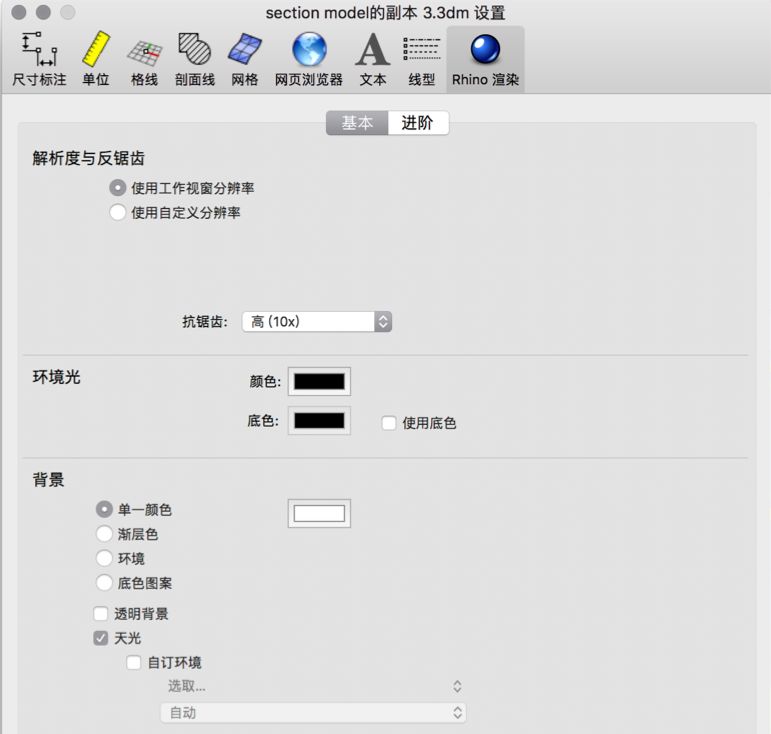Close the settings window
771x734 pixels.
pos(19,12)
